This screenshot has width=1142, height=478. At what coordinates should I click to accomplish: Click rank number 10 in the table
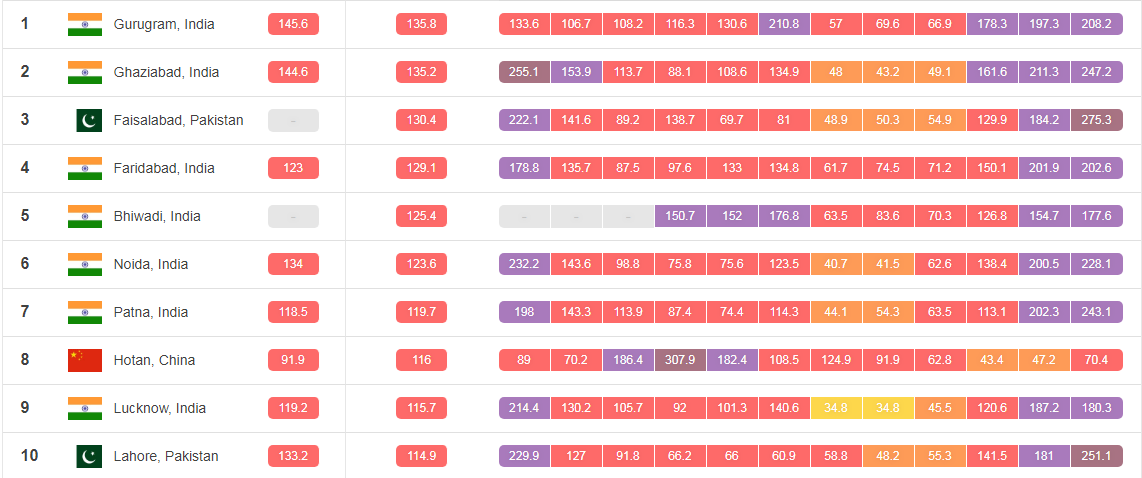(30, 456)
